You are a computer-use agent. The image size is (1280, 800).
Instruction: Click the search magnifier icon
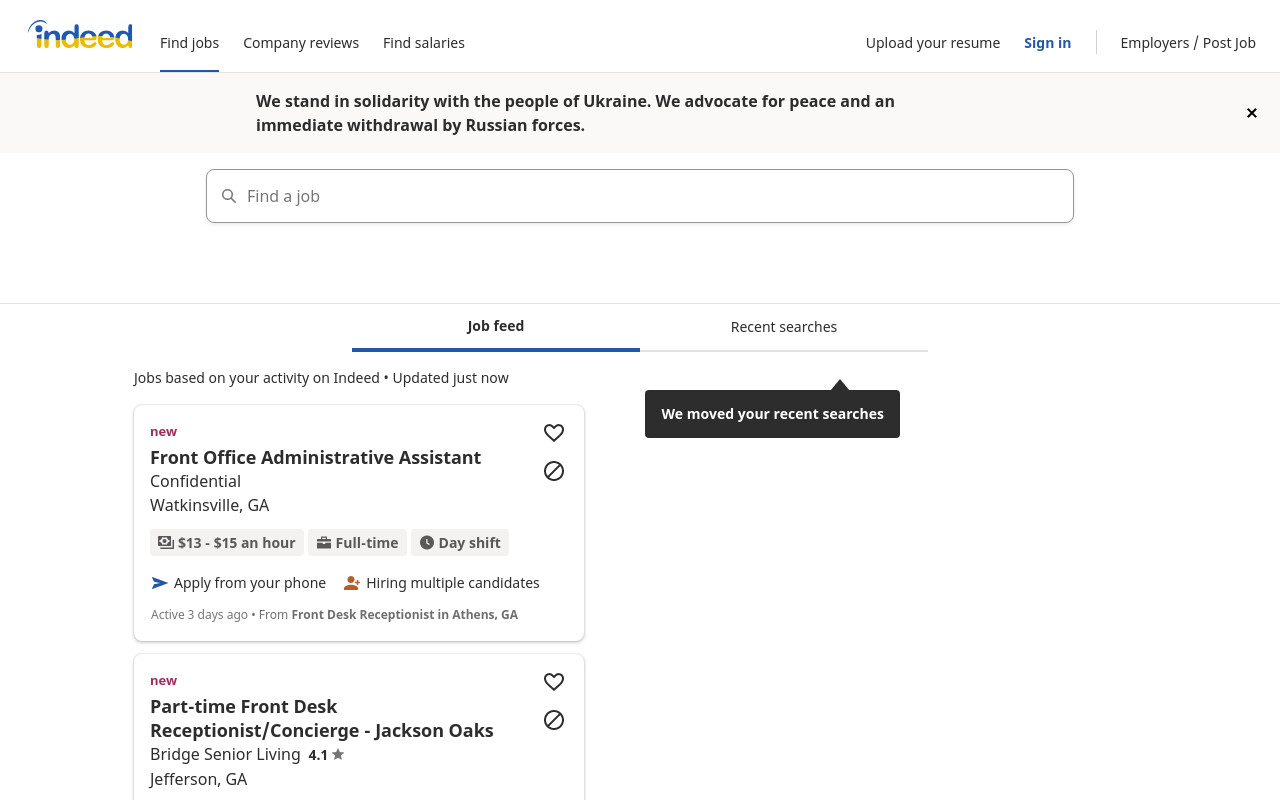[229, 196]
